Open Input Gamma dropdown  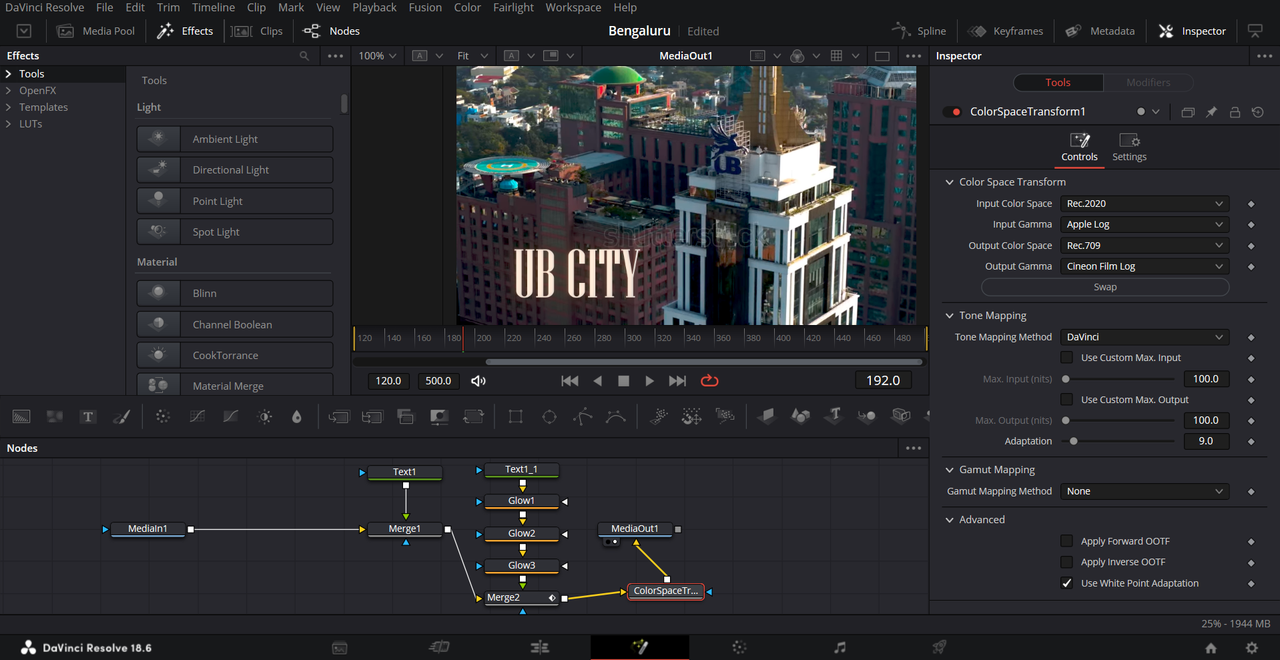click(1145, 225)
